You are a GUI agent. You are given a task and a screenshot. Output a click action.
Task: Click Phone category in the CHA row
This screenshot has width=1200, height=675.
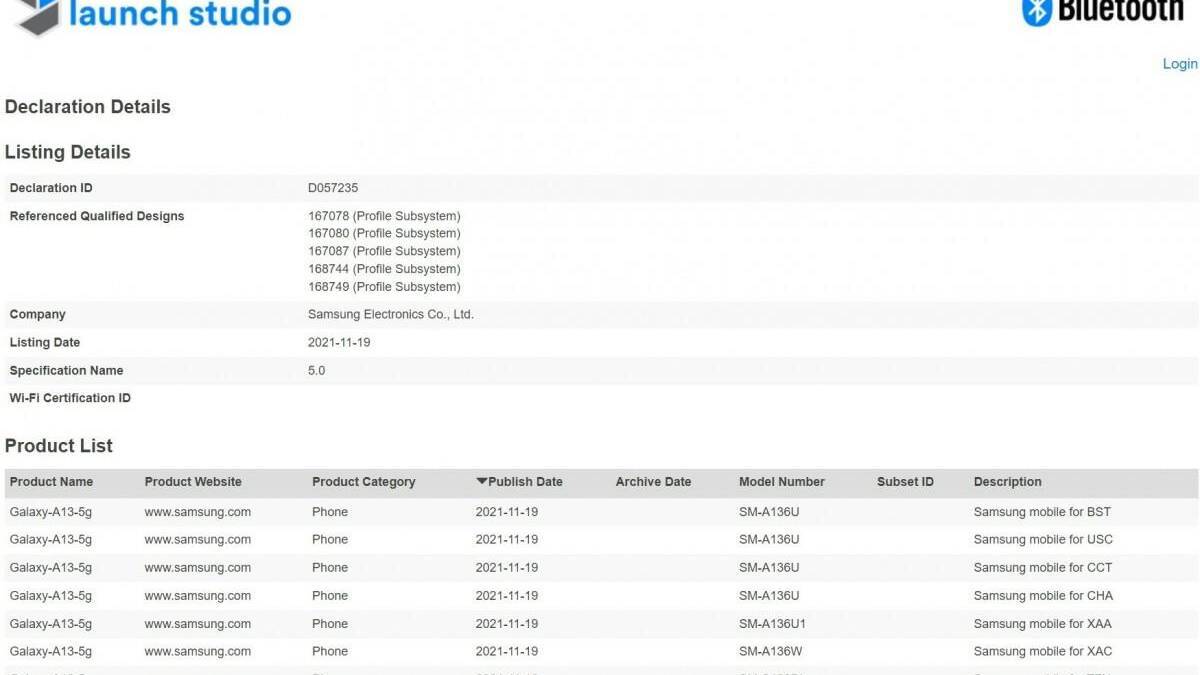(330, 596)
